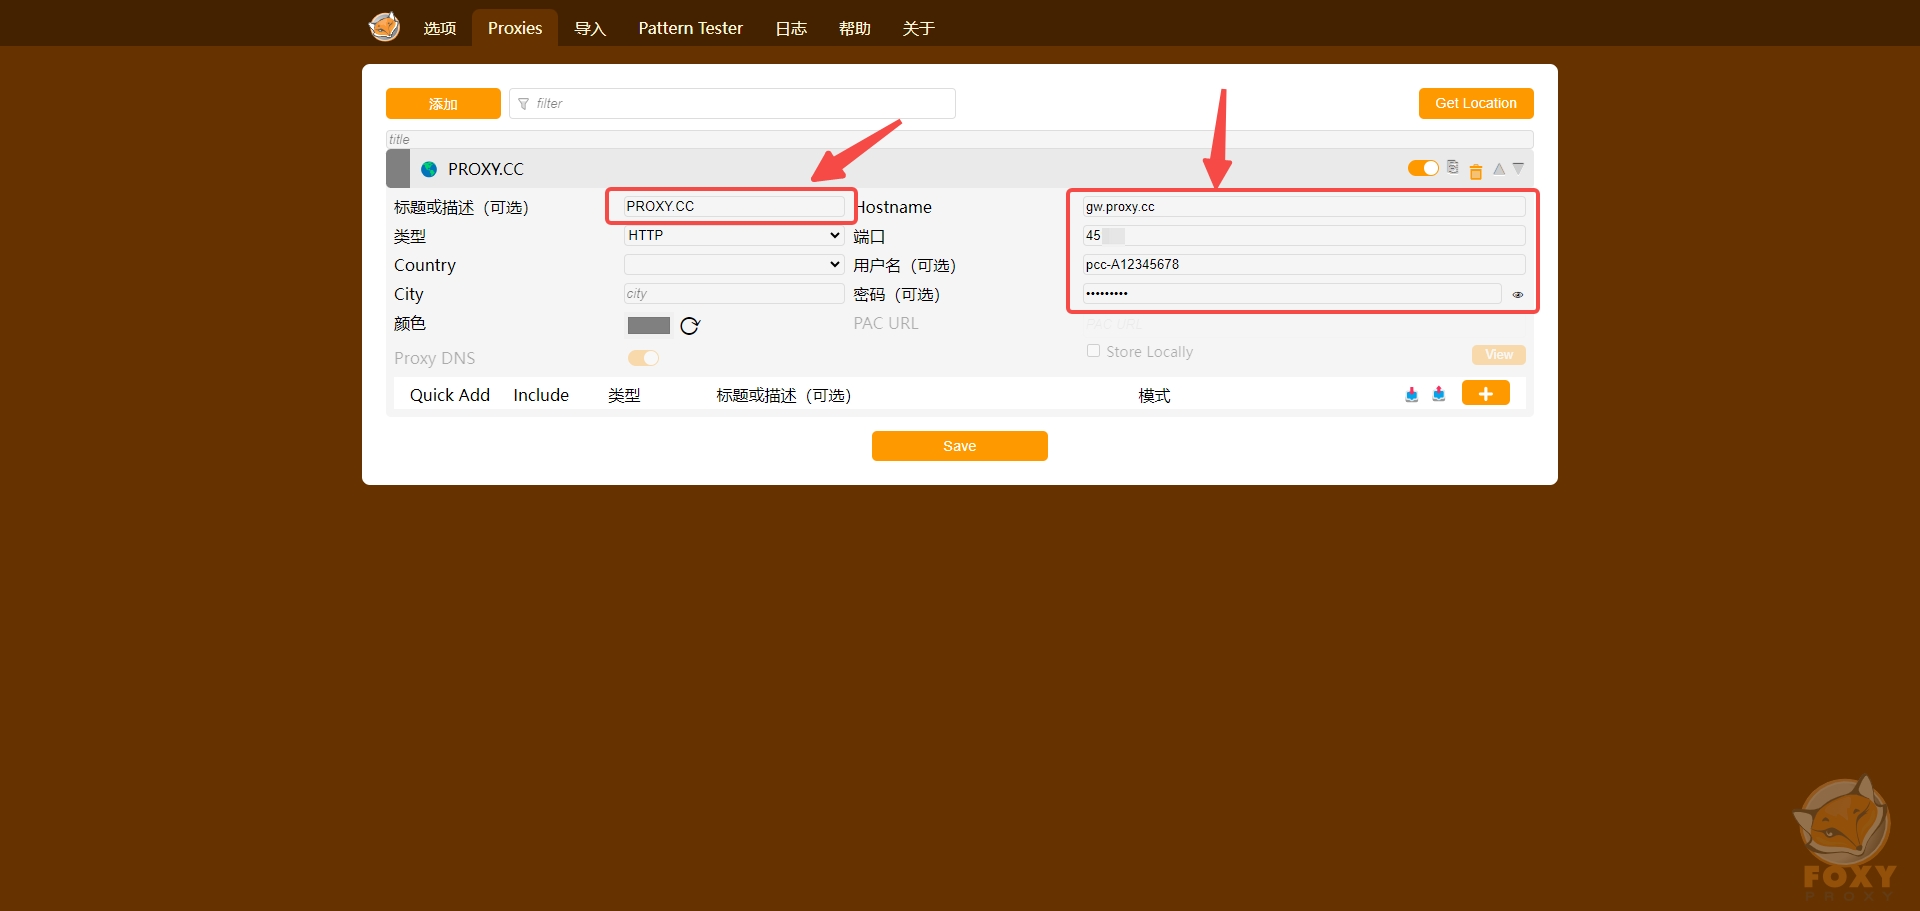The image size is (1920, 911).
Task: Click the Hostname field gw.proxy.cc
Action: point(1304,207)
